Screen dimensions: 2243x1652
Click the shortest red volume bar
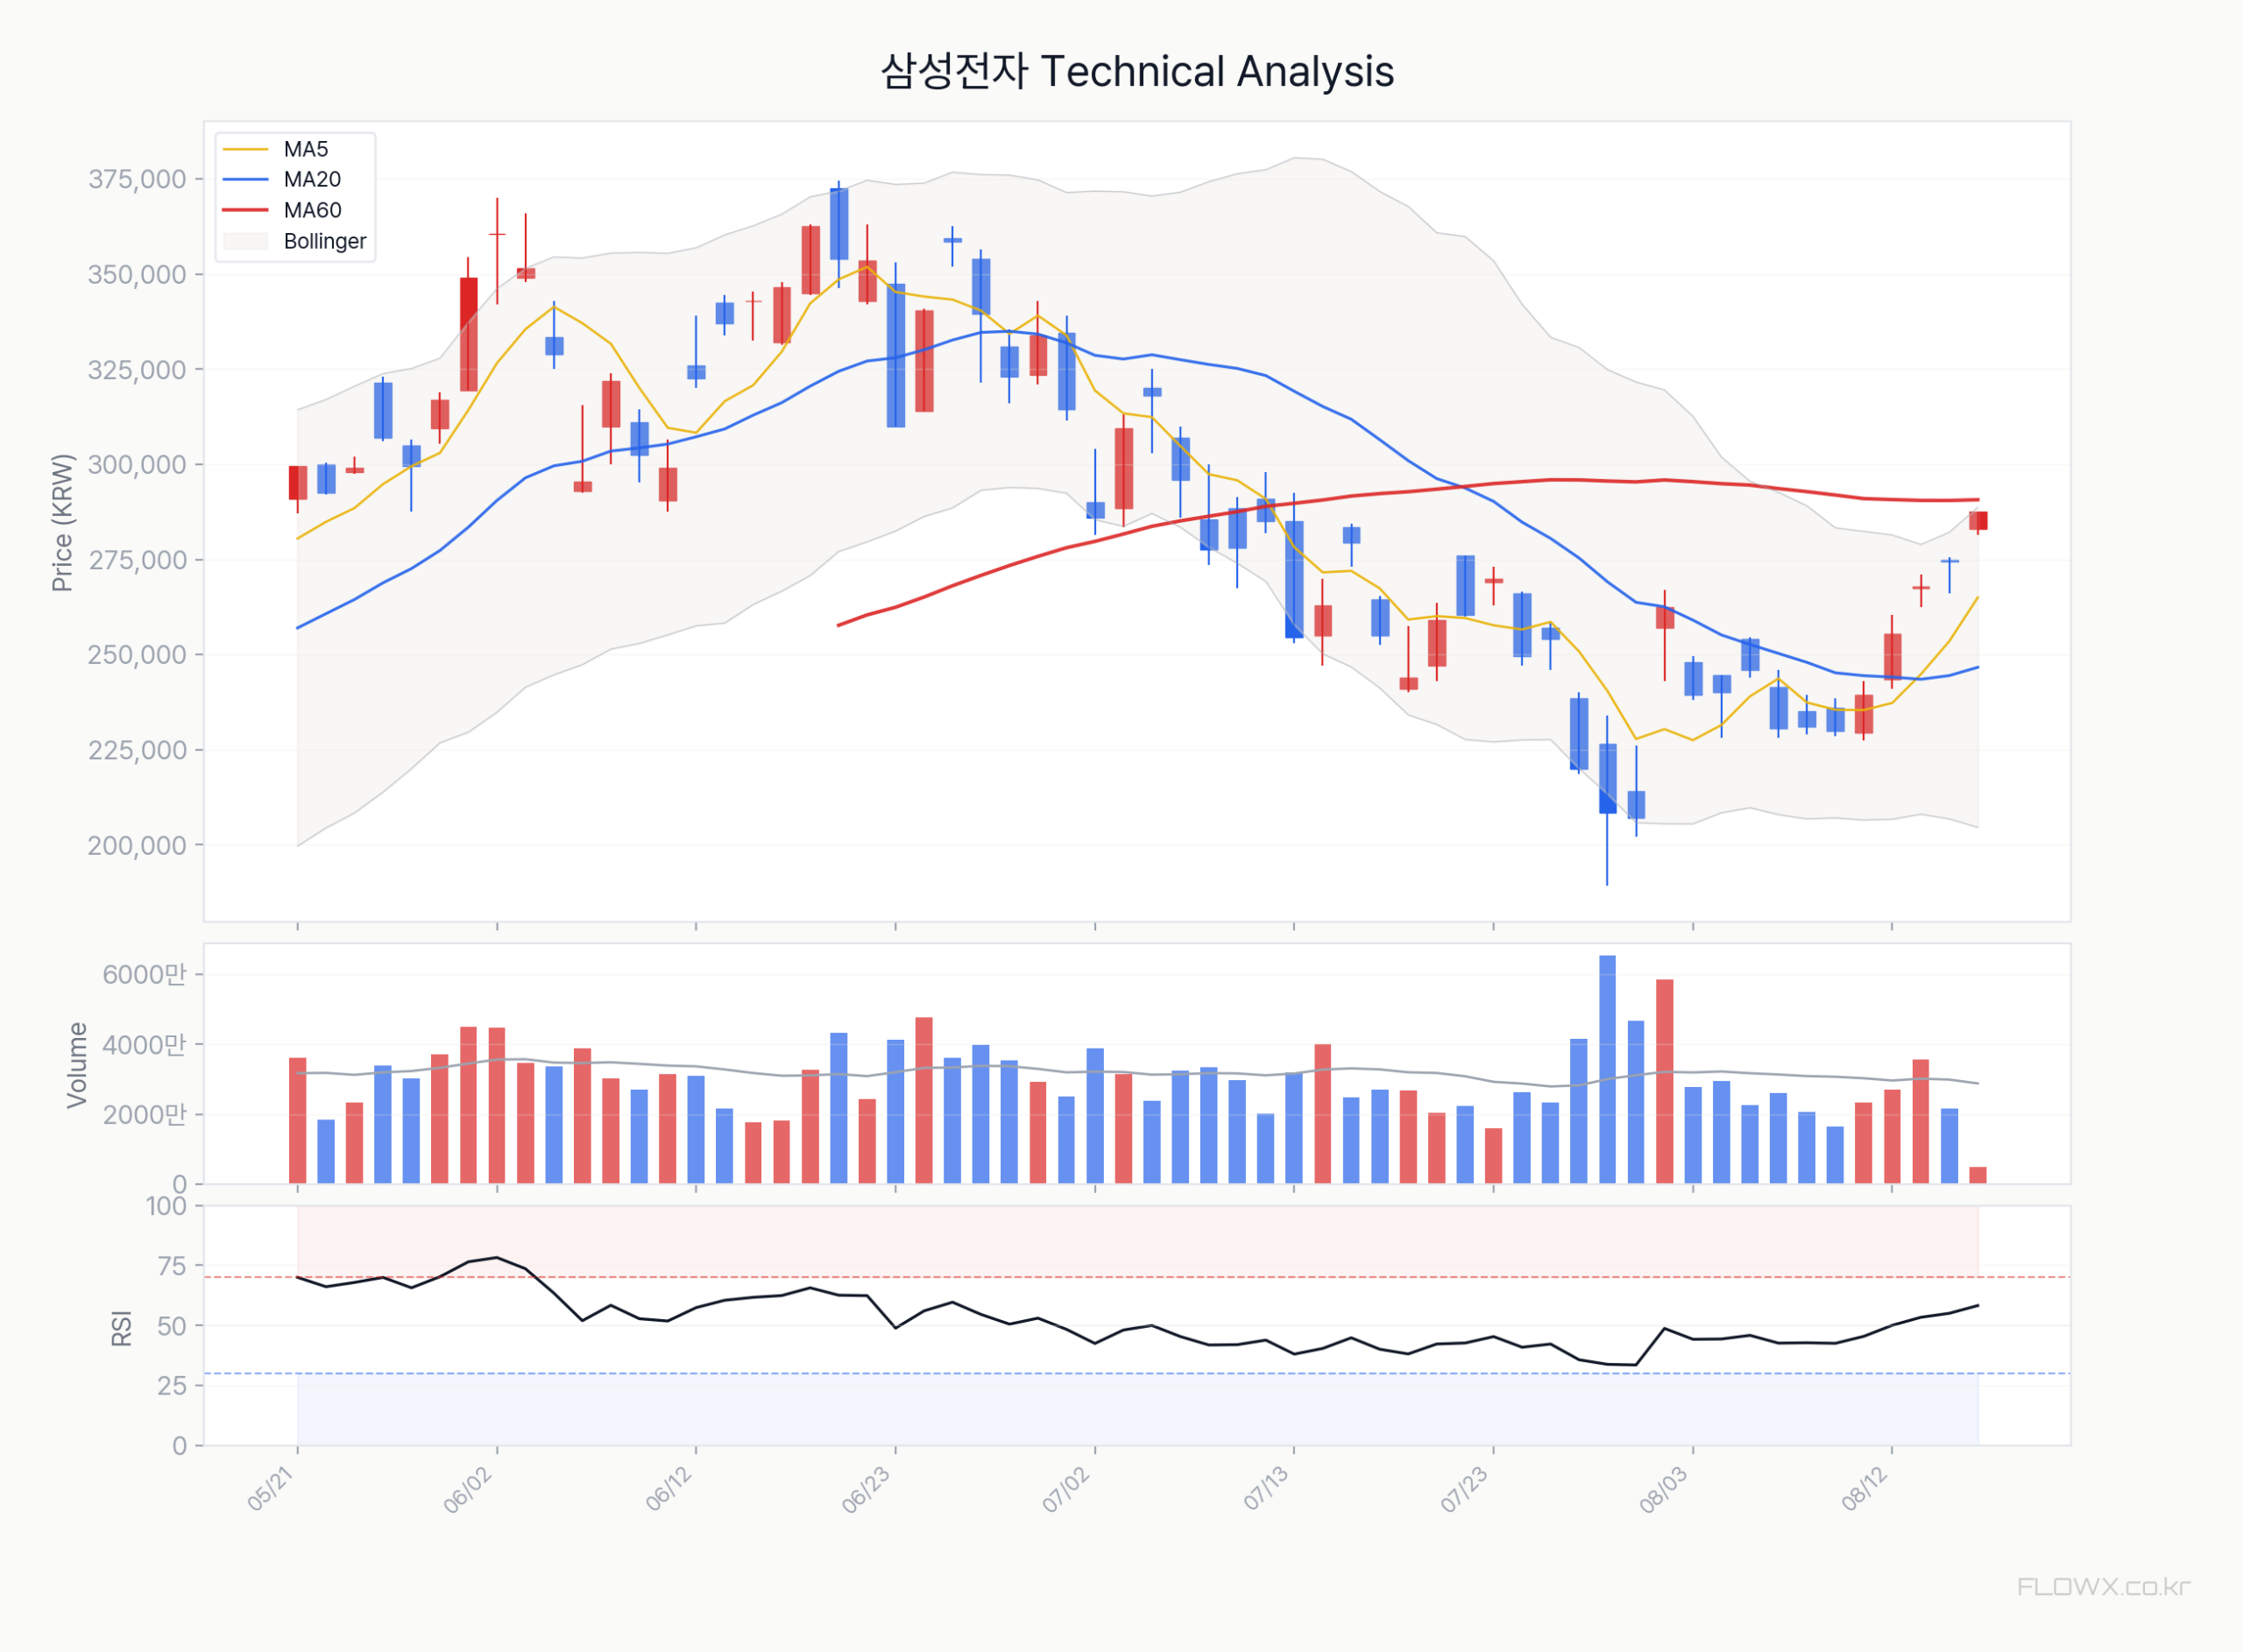1978,1175
